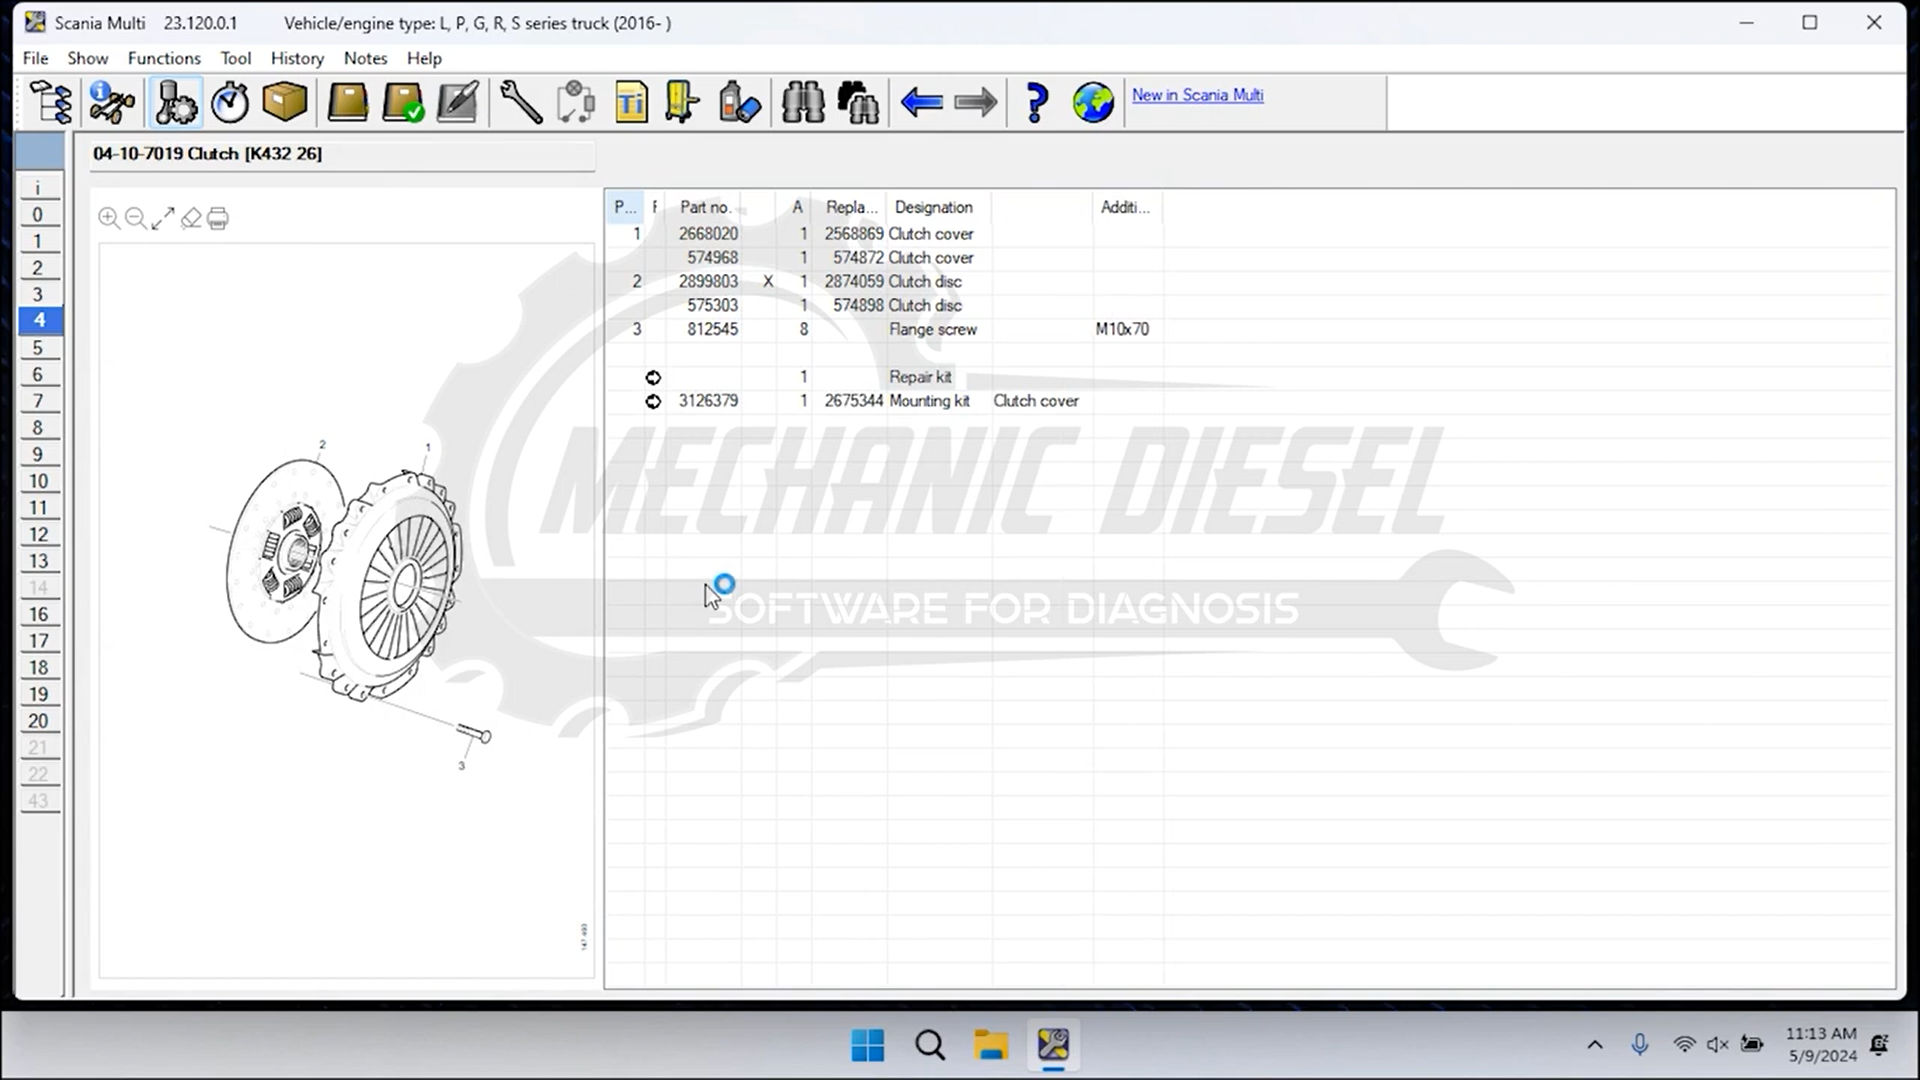Image resolution: width=1920 pixels, height=1080 pixels.
Task: Select main group 13 in the sidebar
Action: pos(38,561)
